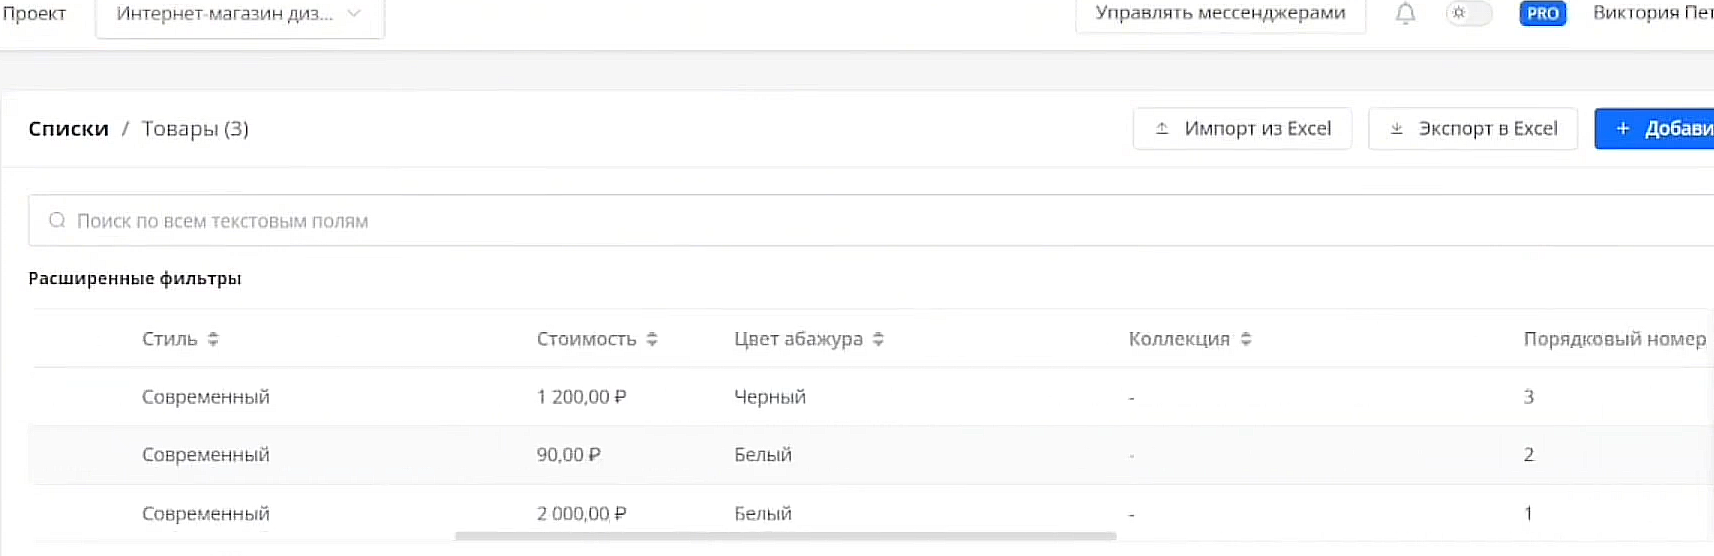Go to the Списки breadcrumb

tap(68, 129)
